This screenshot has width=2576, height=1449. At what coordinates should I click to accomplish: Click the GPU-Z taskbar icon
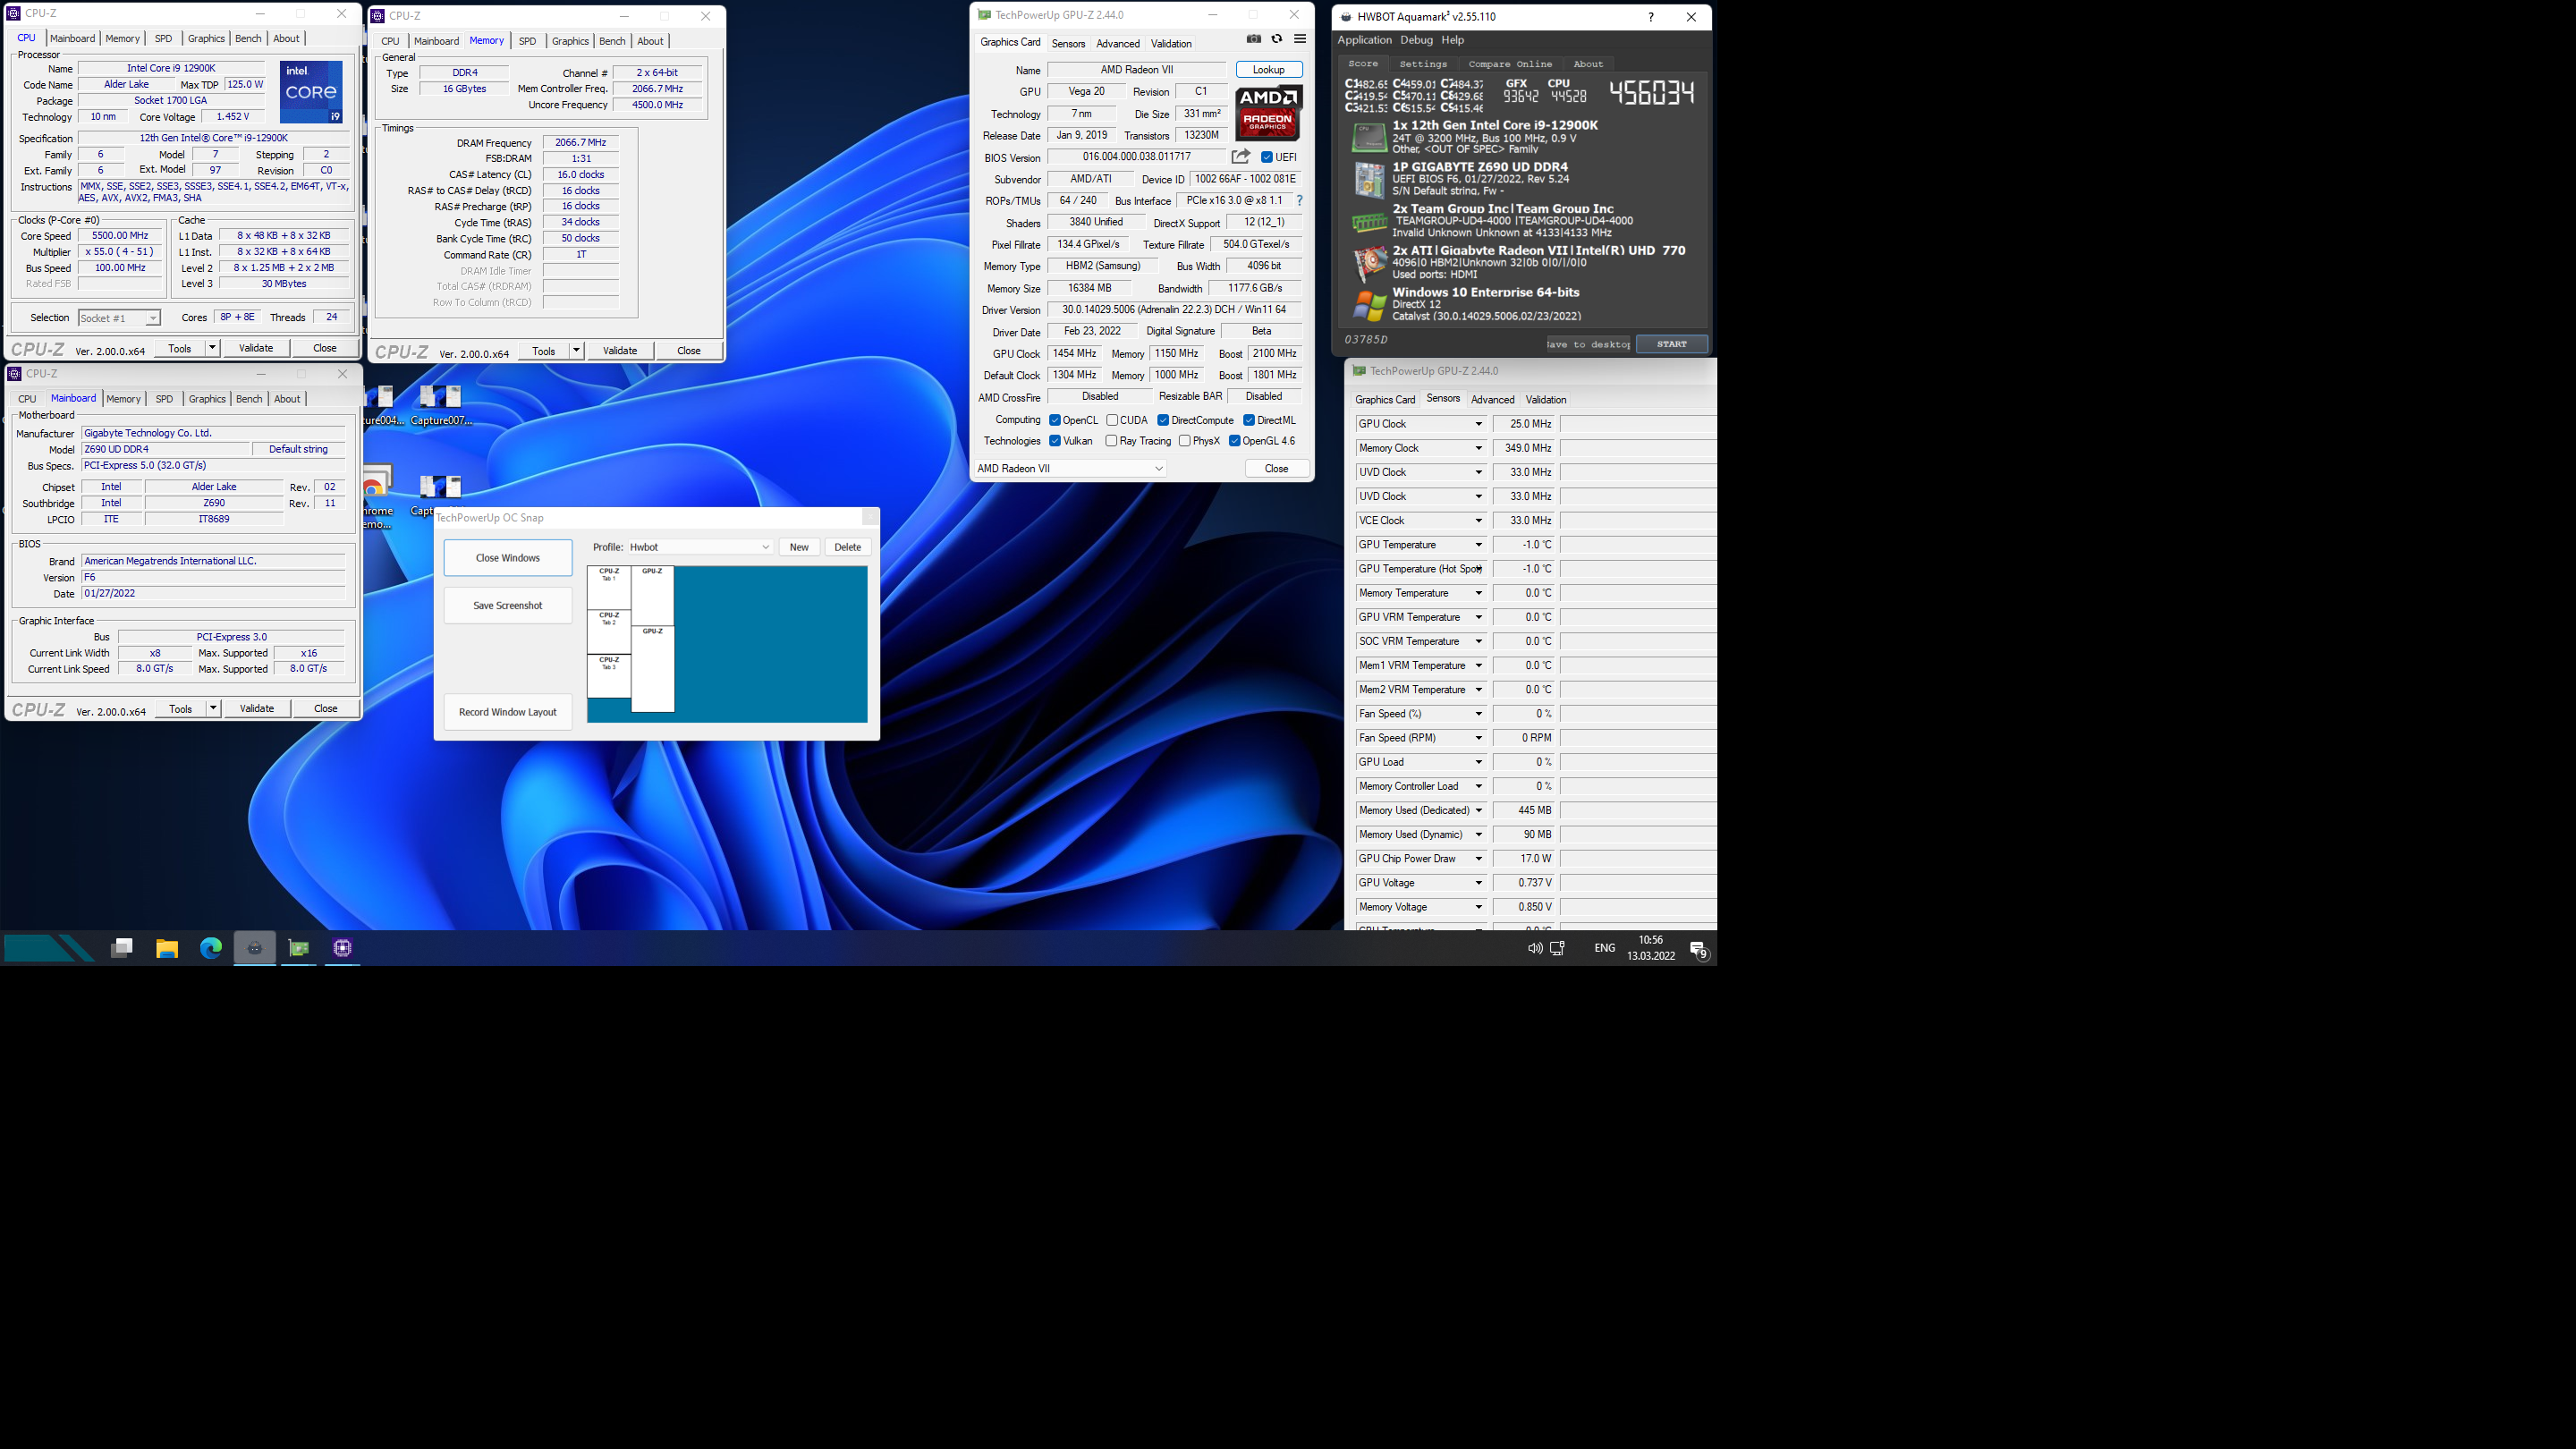[299, 948]
